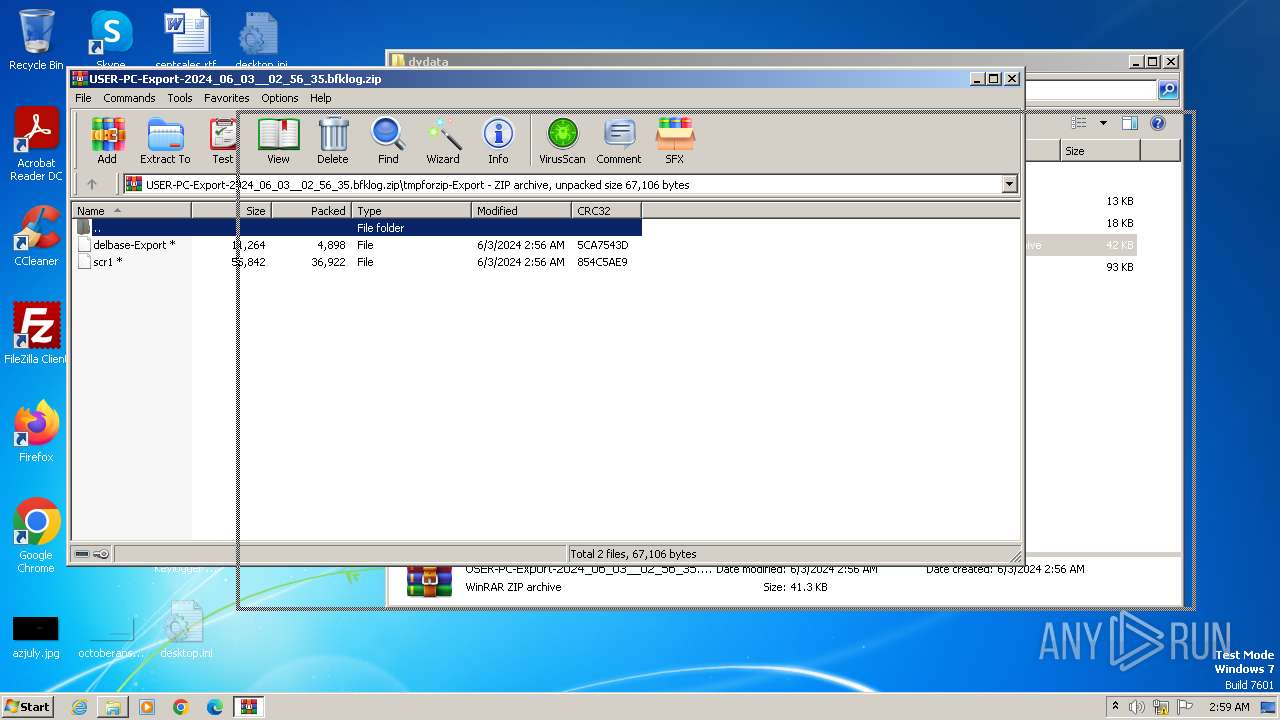The image size is (1280, 720).
Task: Click the Test toolbar icon
Action: 222,140
